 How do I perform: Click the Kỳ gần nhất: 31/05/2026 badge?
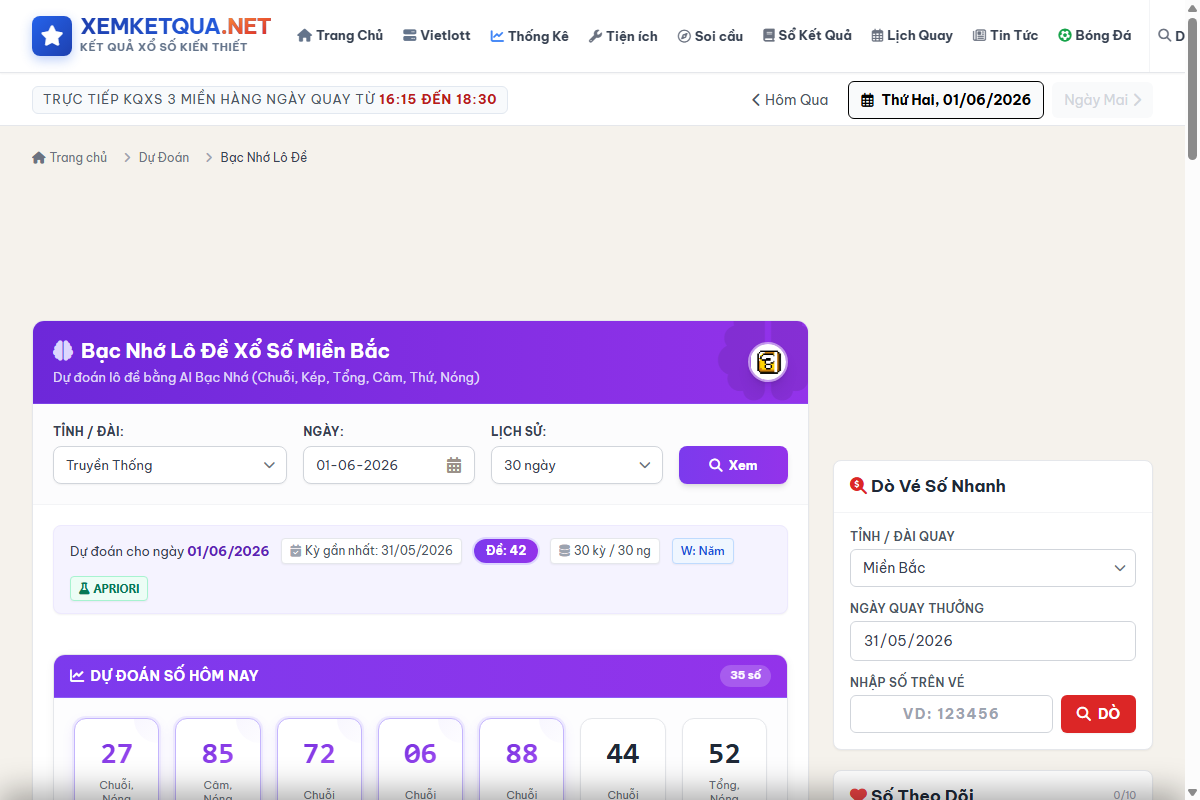[x=371, y=551]
